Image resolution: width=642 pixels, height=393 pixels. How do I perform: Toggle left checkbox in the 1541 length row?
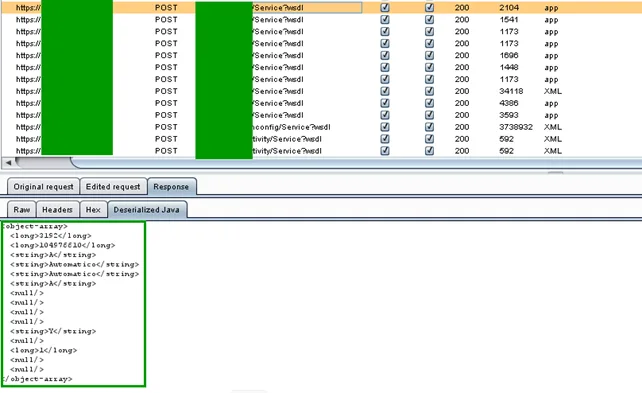tap(385, 19)
